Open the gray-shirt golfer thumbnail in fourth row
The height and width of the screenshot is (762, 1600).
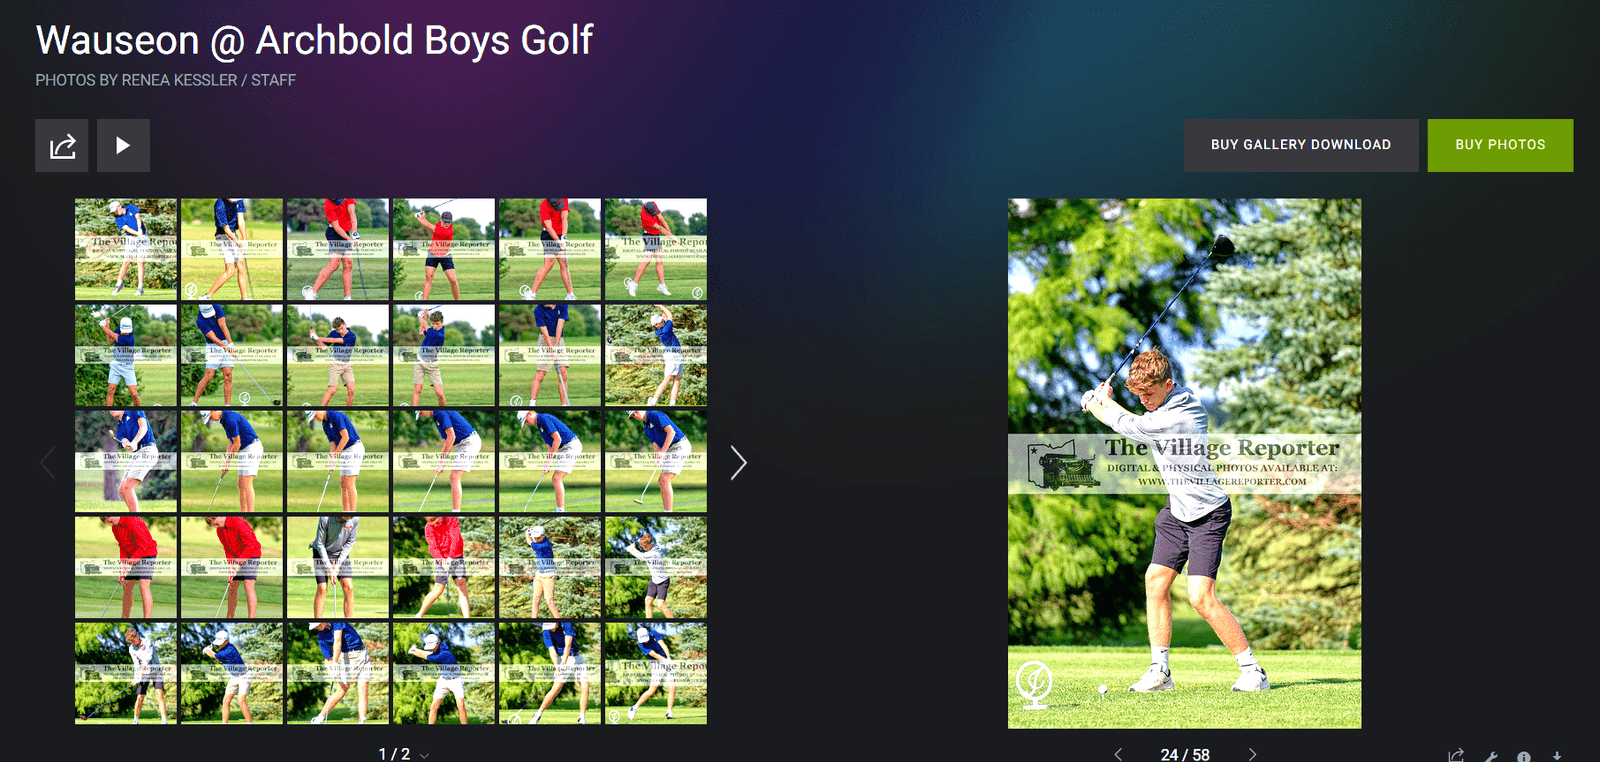pyautogui.click(x=338, y=567)
